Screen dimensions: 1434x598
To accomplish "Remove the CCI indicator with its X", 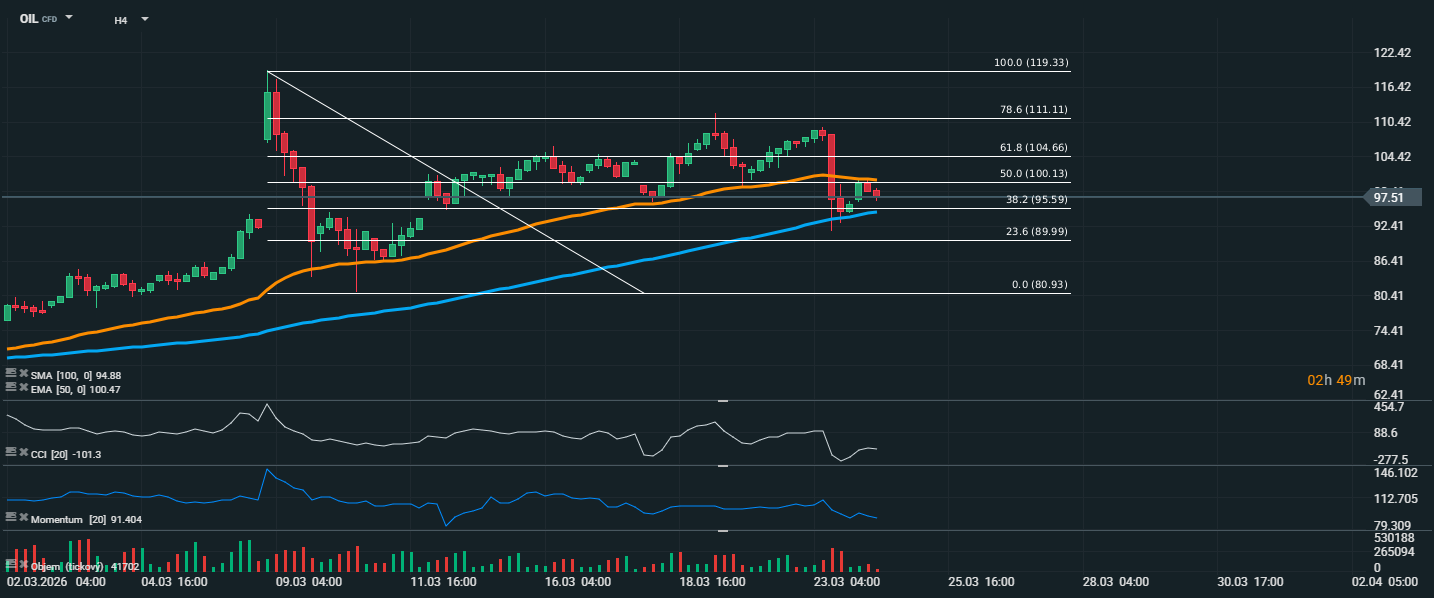I will pos(23,453).
